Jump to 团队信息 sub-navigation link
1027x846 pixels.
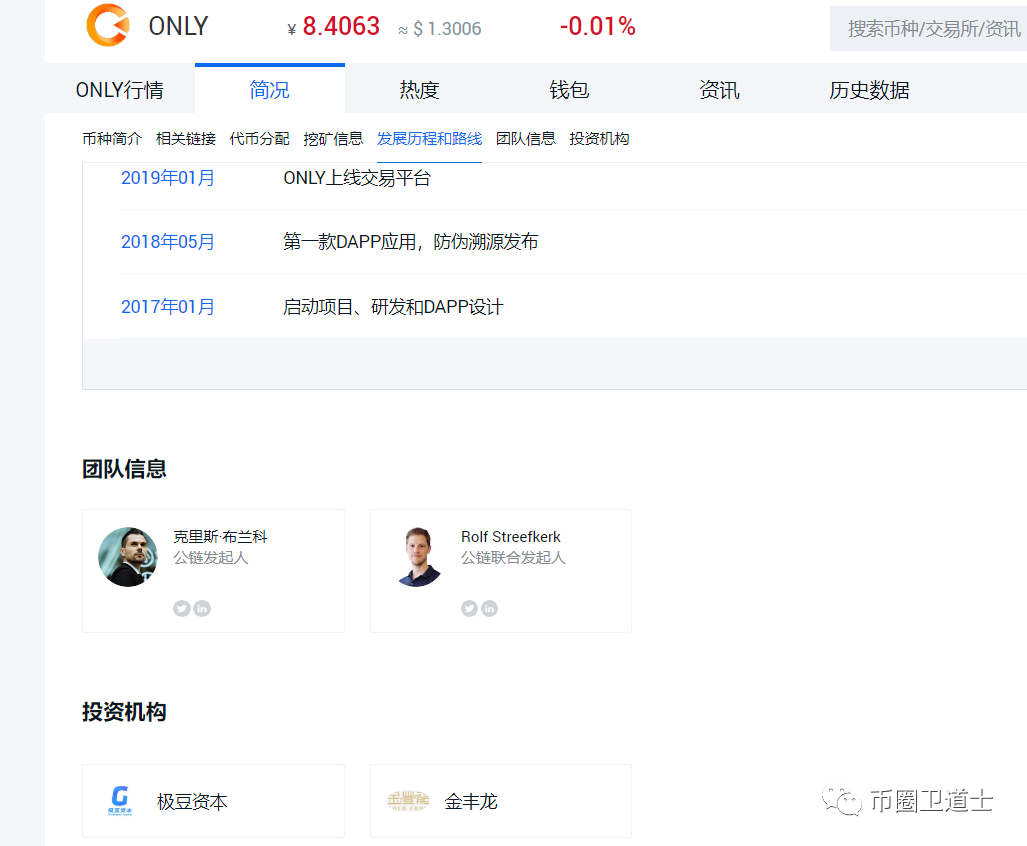526,139
